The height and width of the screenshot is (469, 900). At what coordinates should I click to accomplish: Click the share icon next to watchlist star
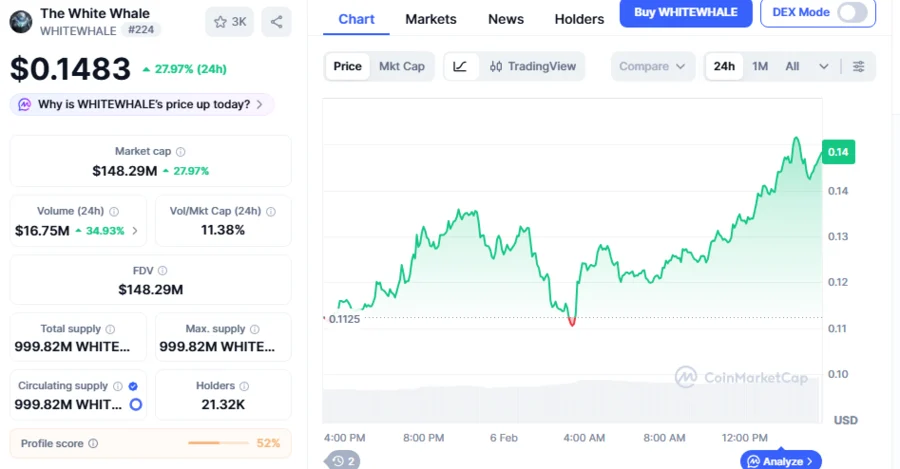tap(276, 22)
